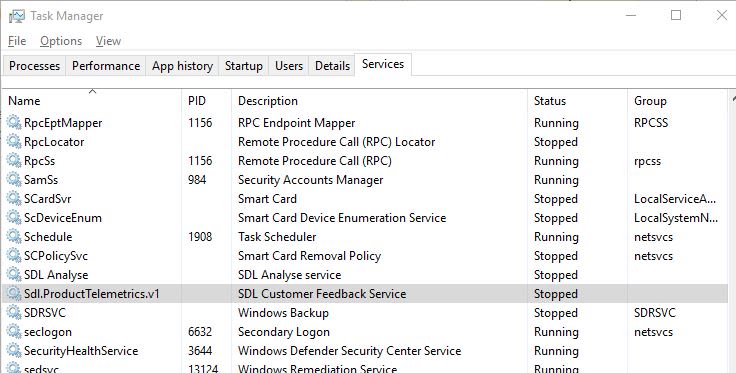Select the SDRSVC service name
The width and height of the screenshot is (736, 373).
(x=45, y=312)
